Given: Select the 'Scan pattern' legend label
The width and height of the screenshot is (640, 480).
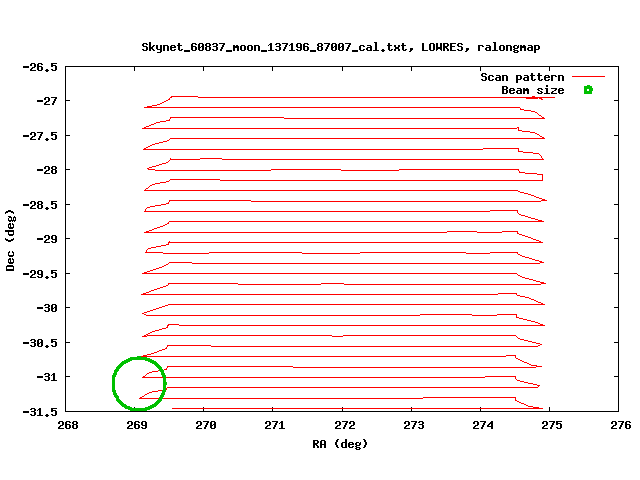Looking at the screenshot, I should point(522,77).
